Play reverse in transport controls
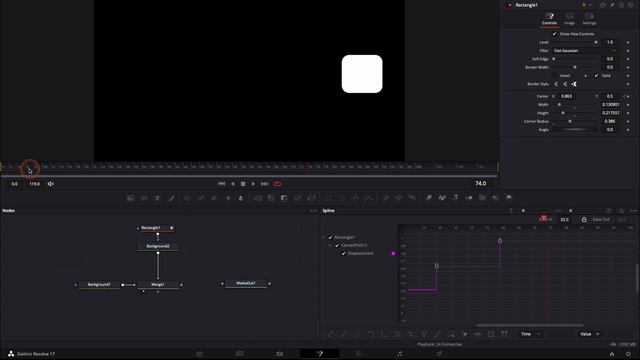Image resolution: width=640 pixels, height=360 pixels. 233,184
